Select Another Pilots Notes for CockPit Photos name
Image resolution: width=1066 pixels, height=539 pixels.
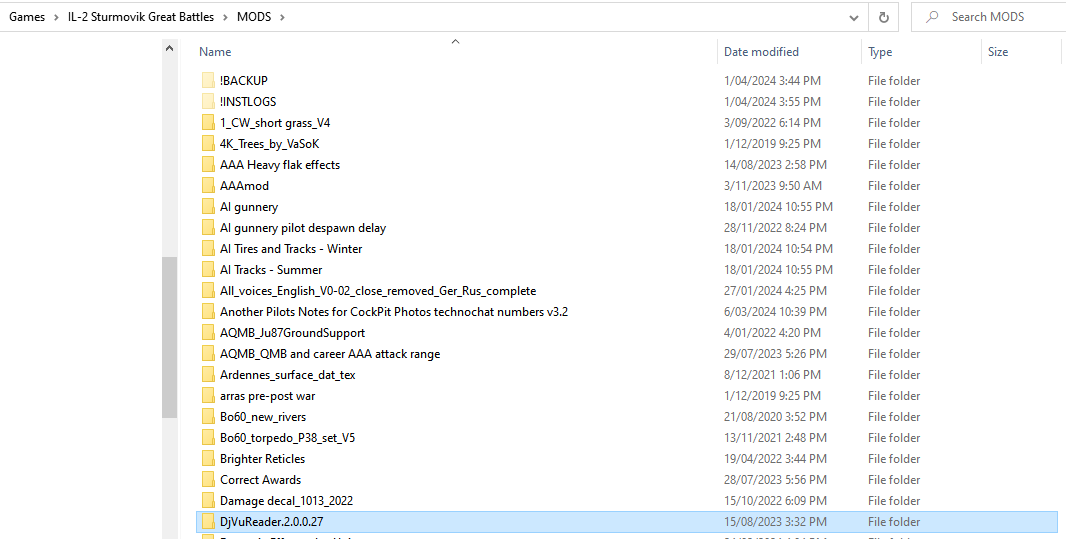(x=394, y=313)
